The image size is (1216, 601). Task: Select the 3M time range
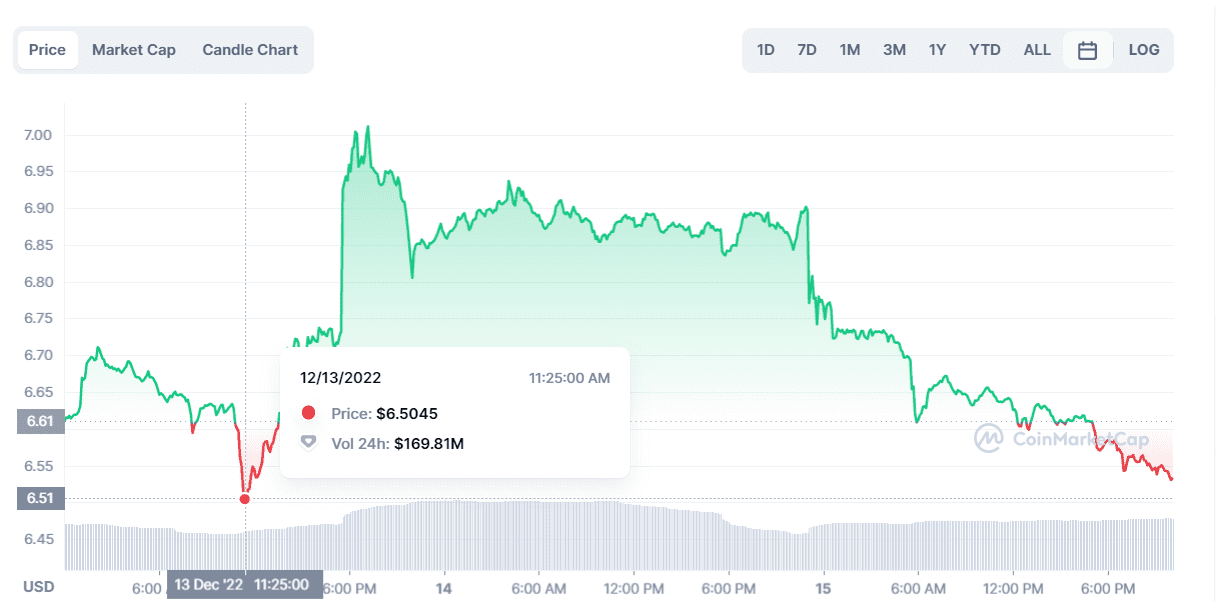[893, 49]
